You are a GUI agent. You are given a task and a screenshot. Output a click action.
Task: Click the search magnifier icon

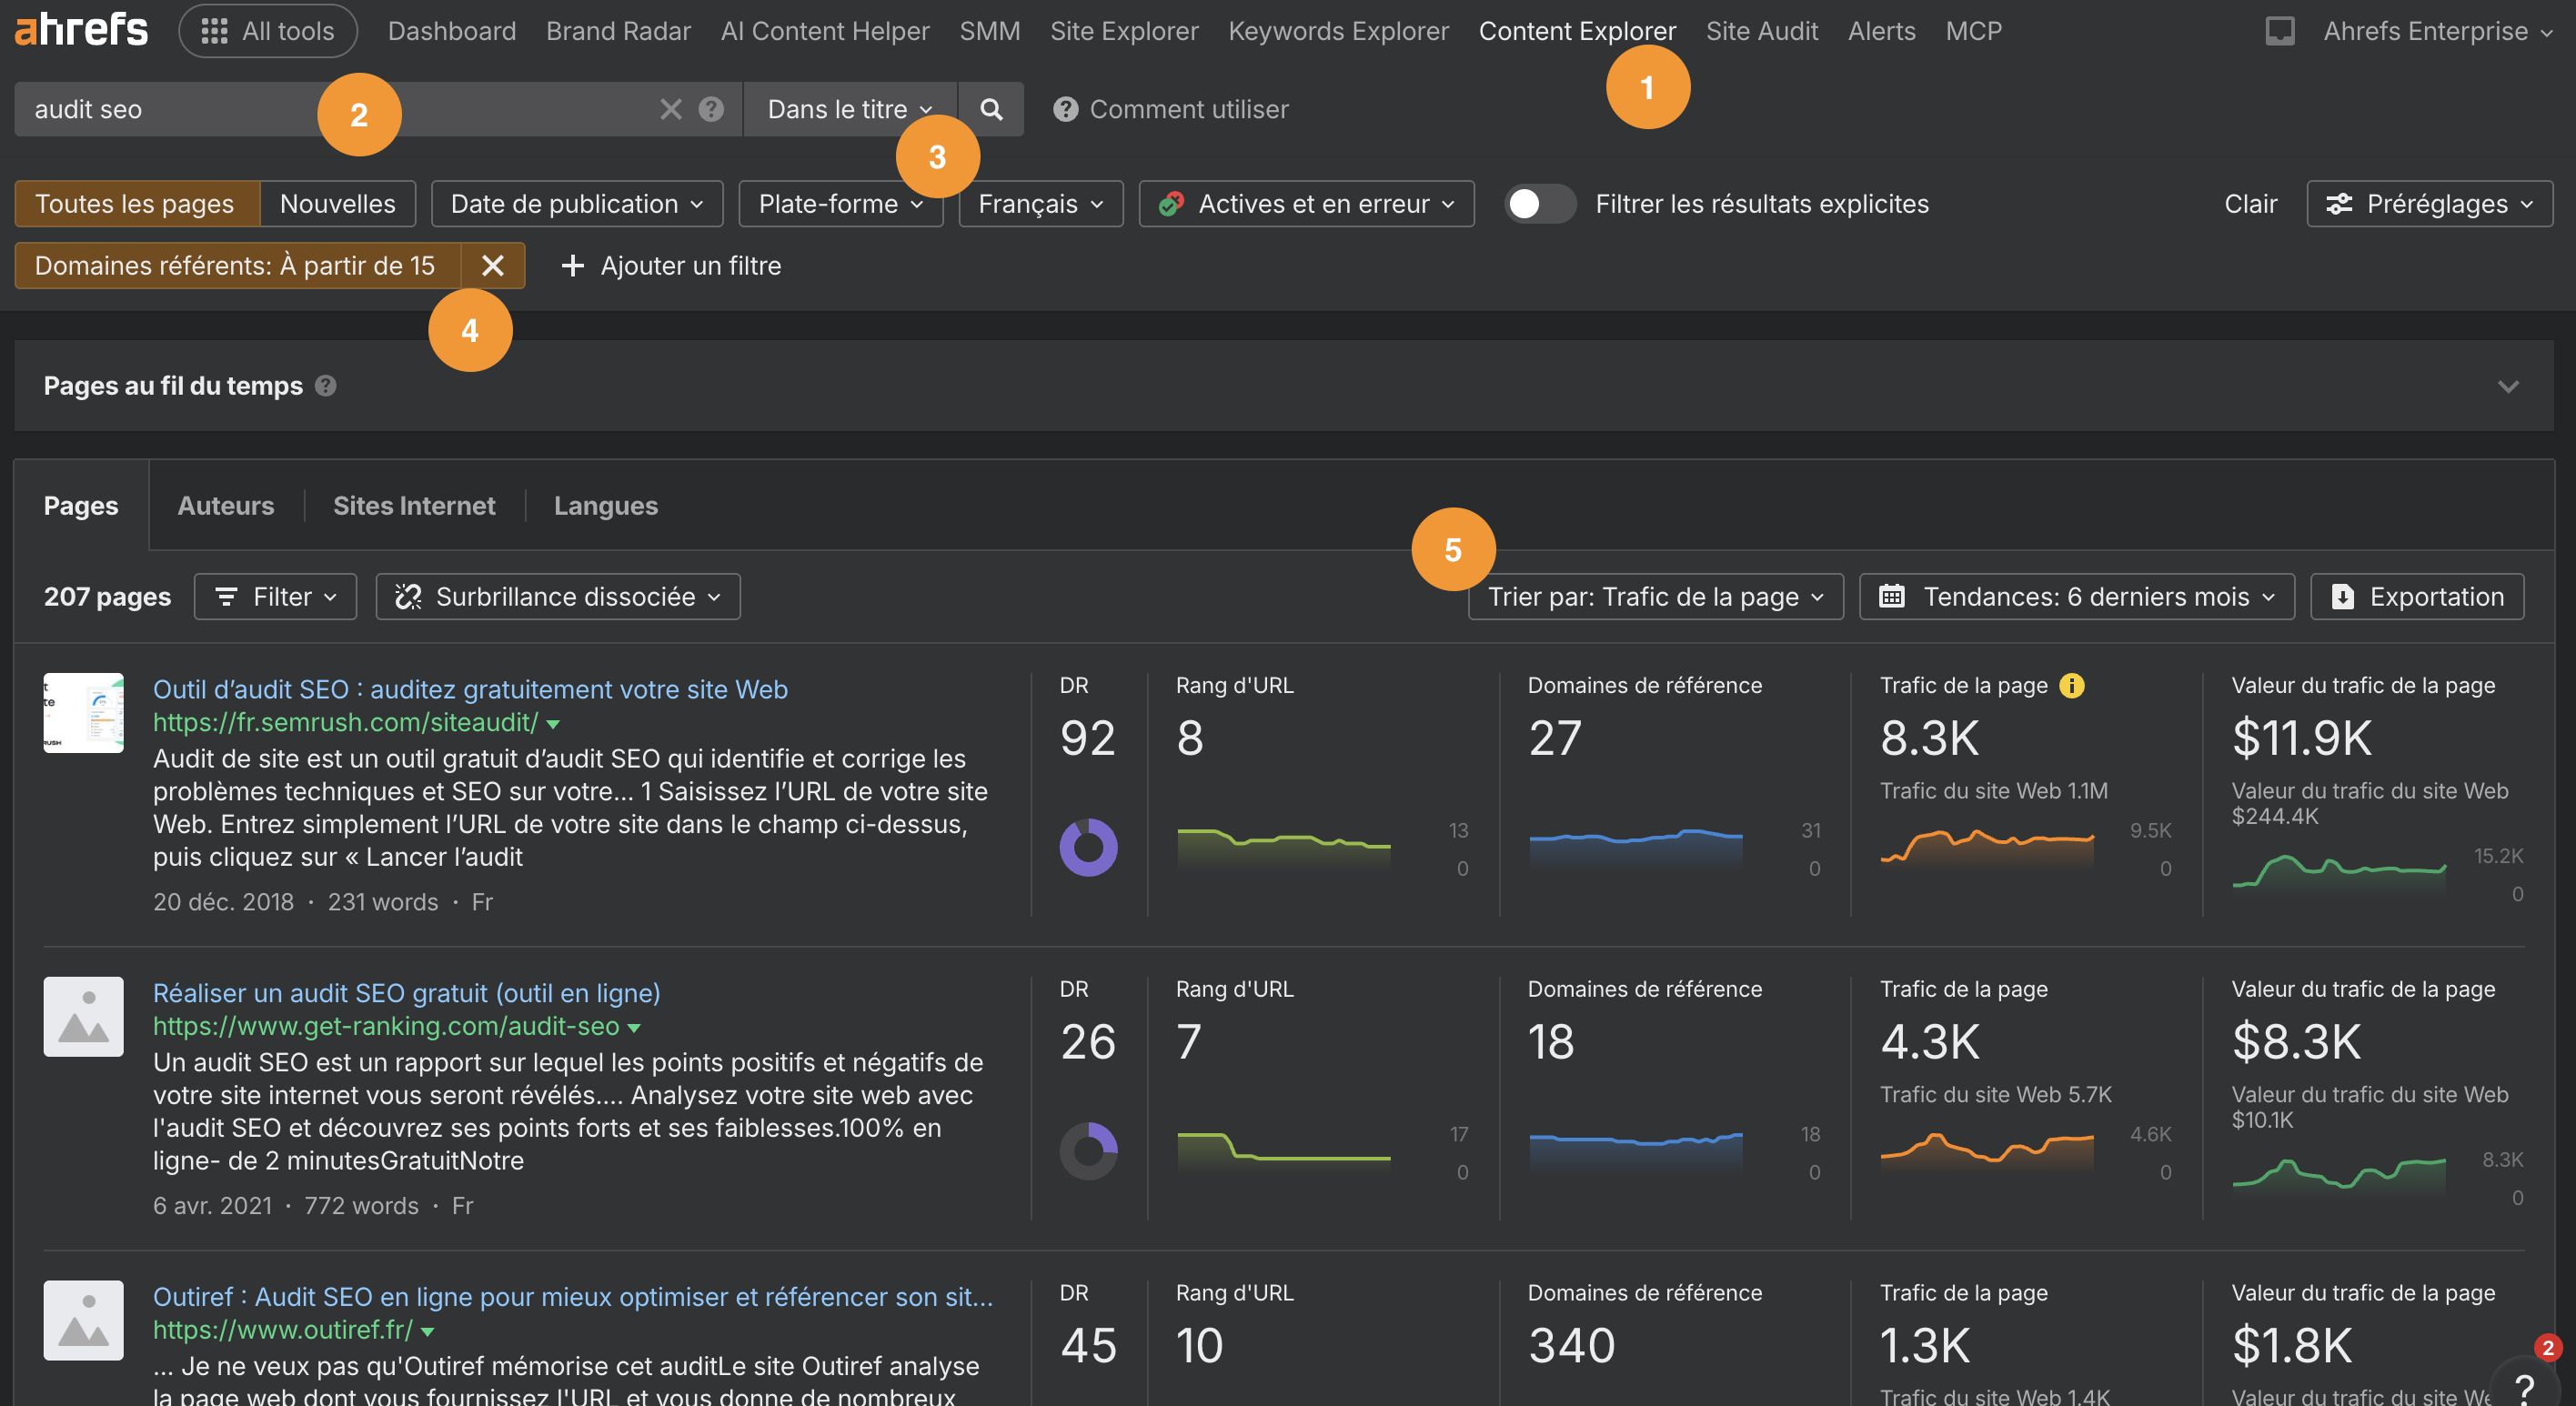pos(991,109)
